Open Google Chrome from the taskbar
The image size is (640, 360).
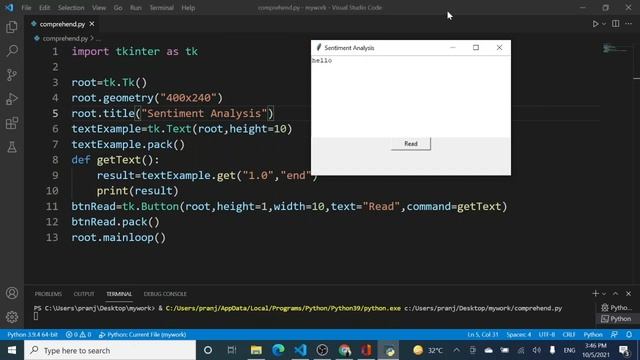344,350
